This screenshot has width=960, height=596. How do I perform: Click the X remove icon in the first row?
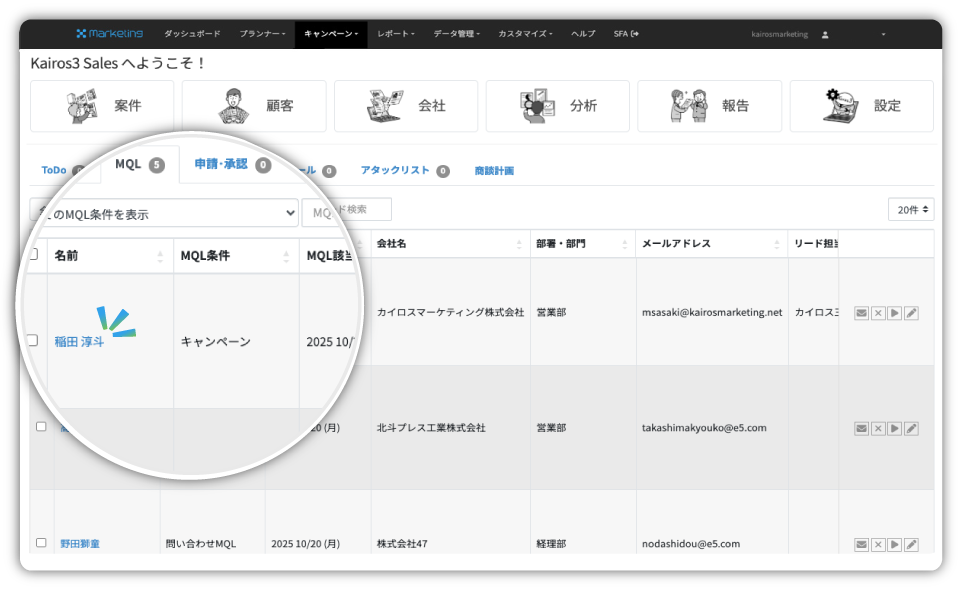[877, 312]
